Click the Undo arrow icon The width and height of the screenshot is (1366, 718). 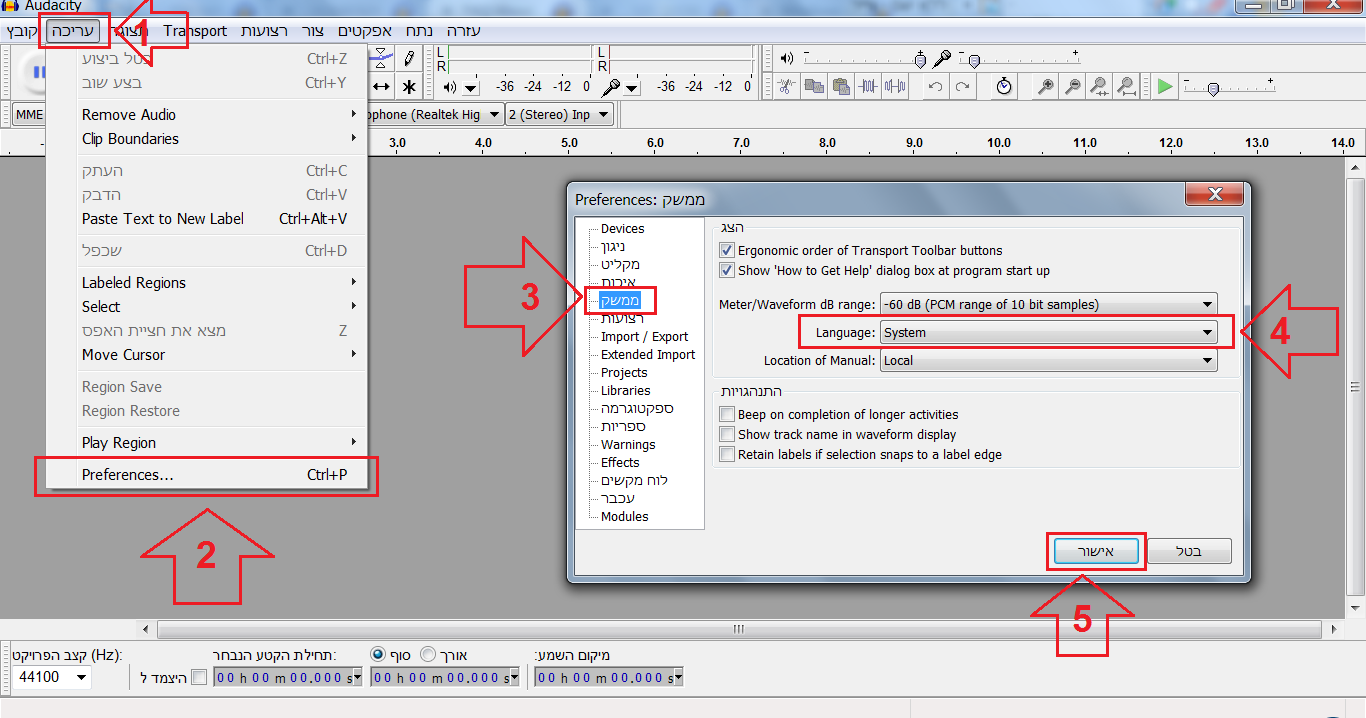(935, 87)
